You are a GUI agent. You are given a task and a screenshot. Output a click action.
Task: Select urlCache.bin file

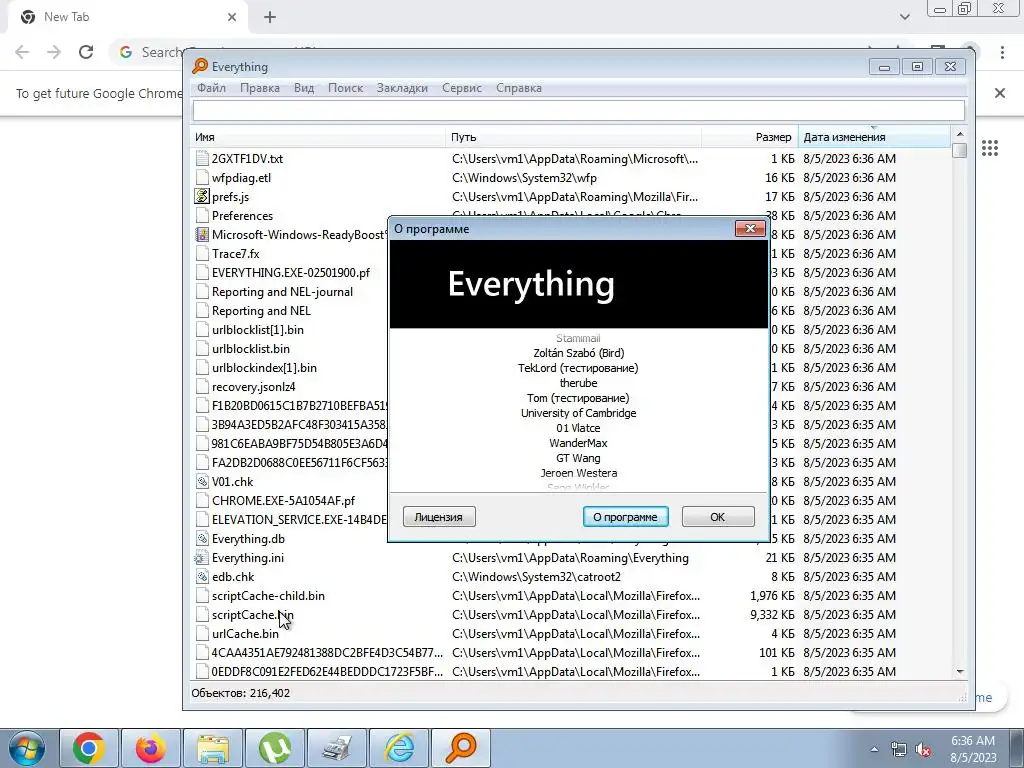(x=245, y=633)
